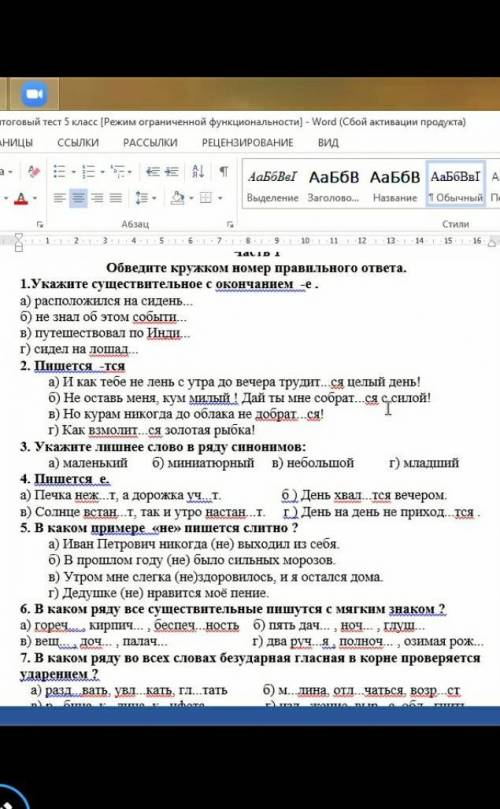The height and width of the screenshot is (809, 500).
Task: Click answer 'б) не знал об этом событи...'
Action: (103, 317)
